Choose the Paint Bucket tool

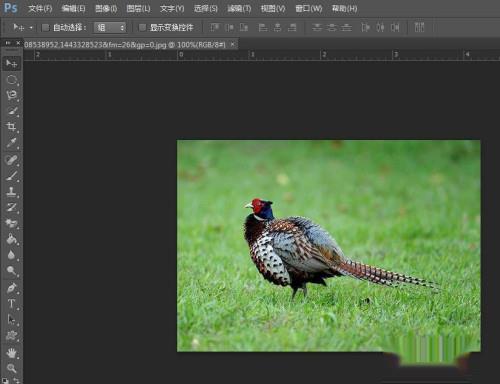click(x=11, y=239)
